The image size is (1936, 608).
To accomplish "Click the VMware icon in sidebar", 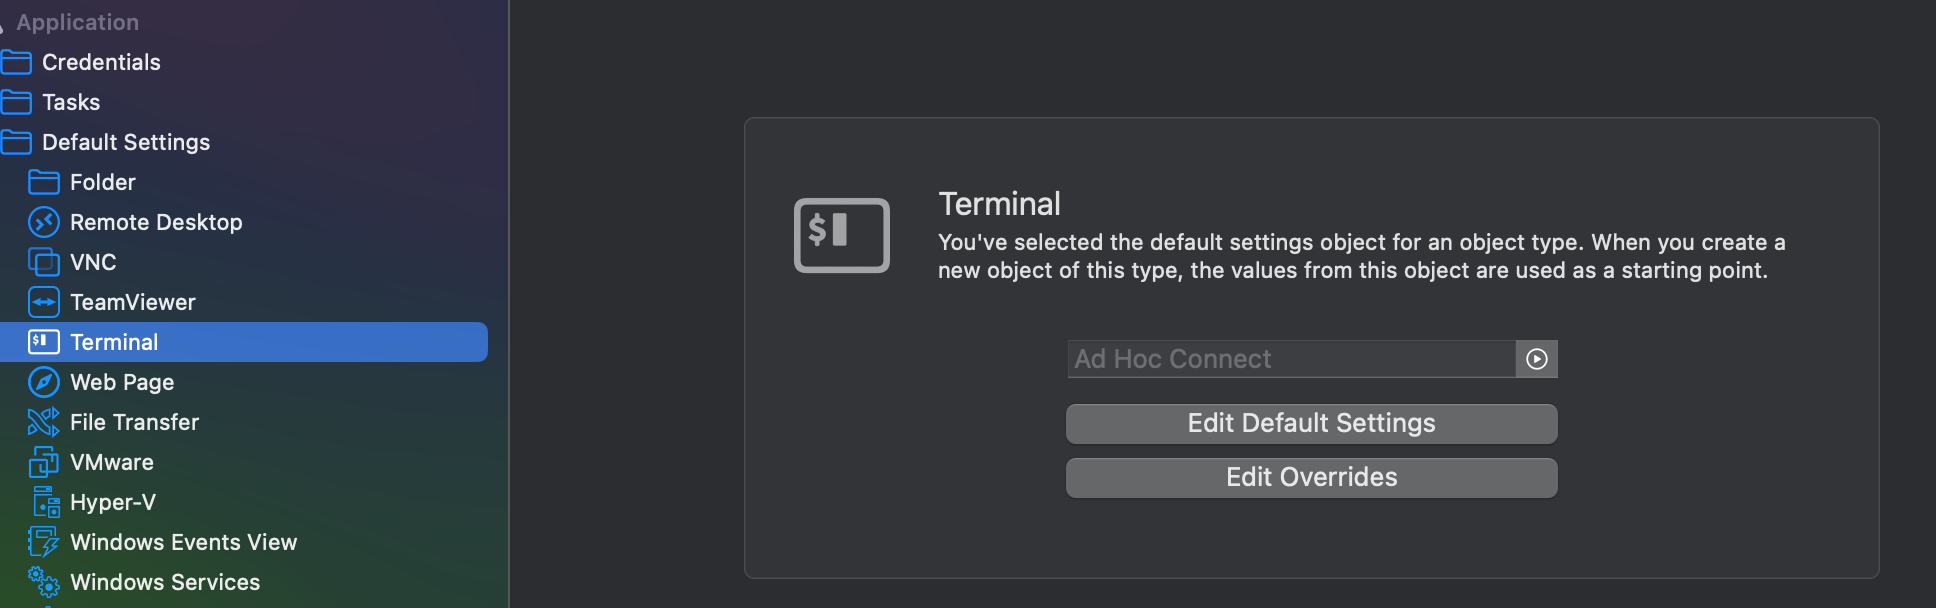I will (44, 462).
